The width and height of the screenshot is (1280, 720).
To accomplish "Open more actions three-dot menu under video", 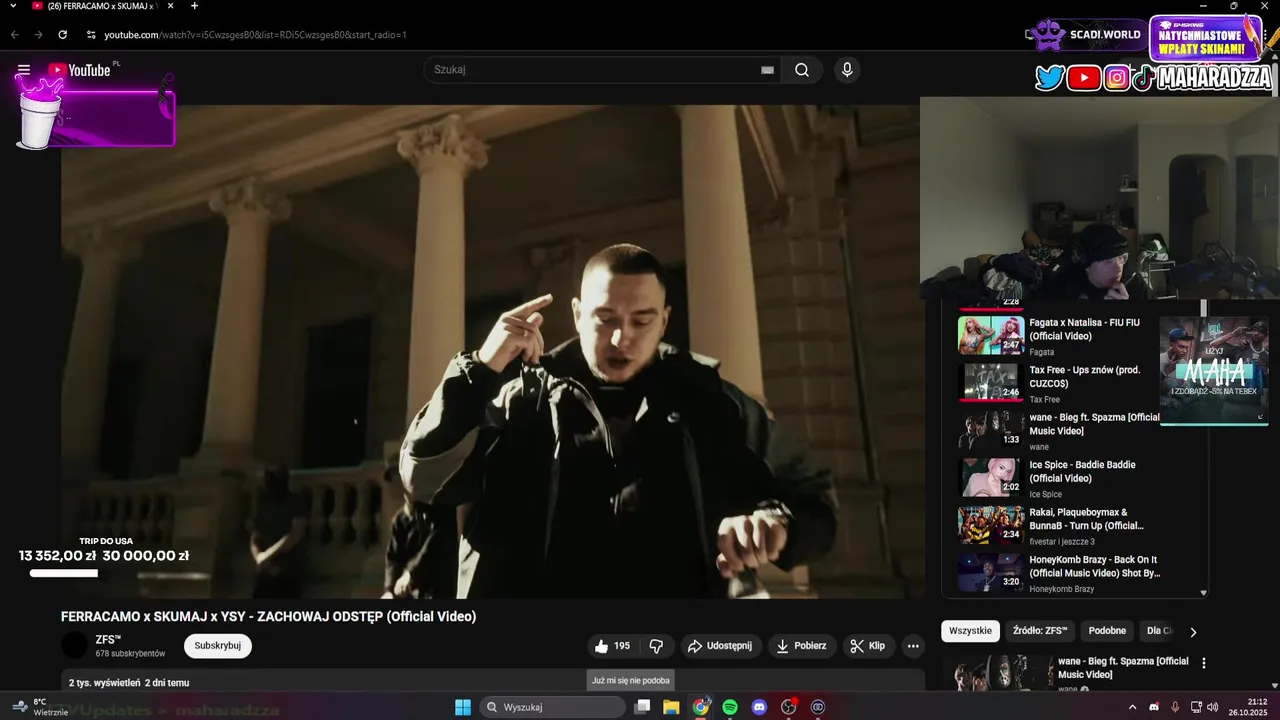I will (x=913, y=646).
